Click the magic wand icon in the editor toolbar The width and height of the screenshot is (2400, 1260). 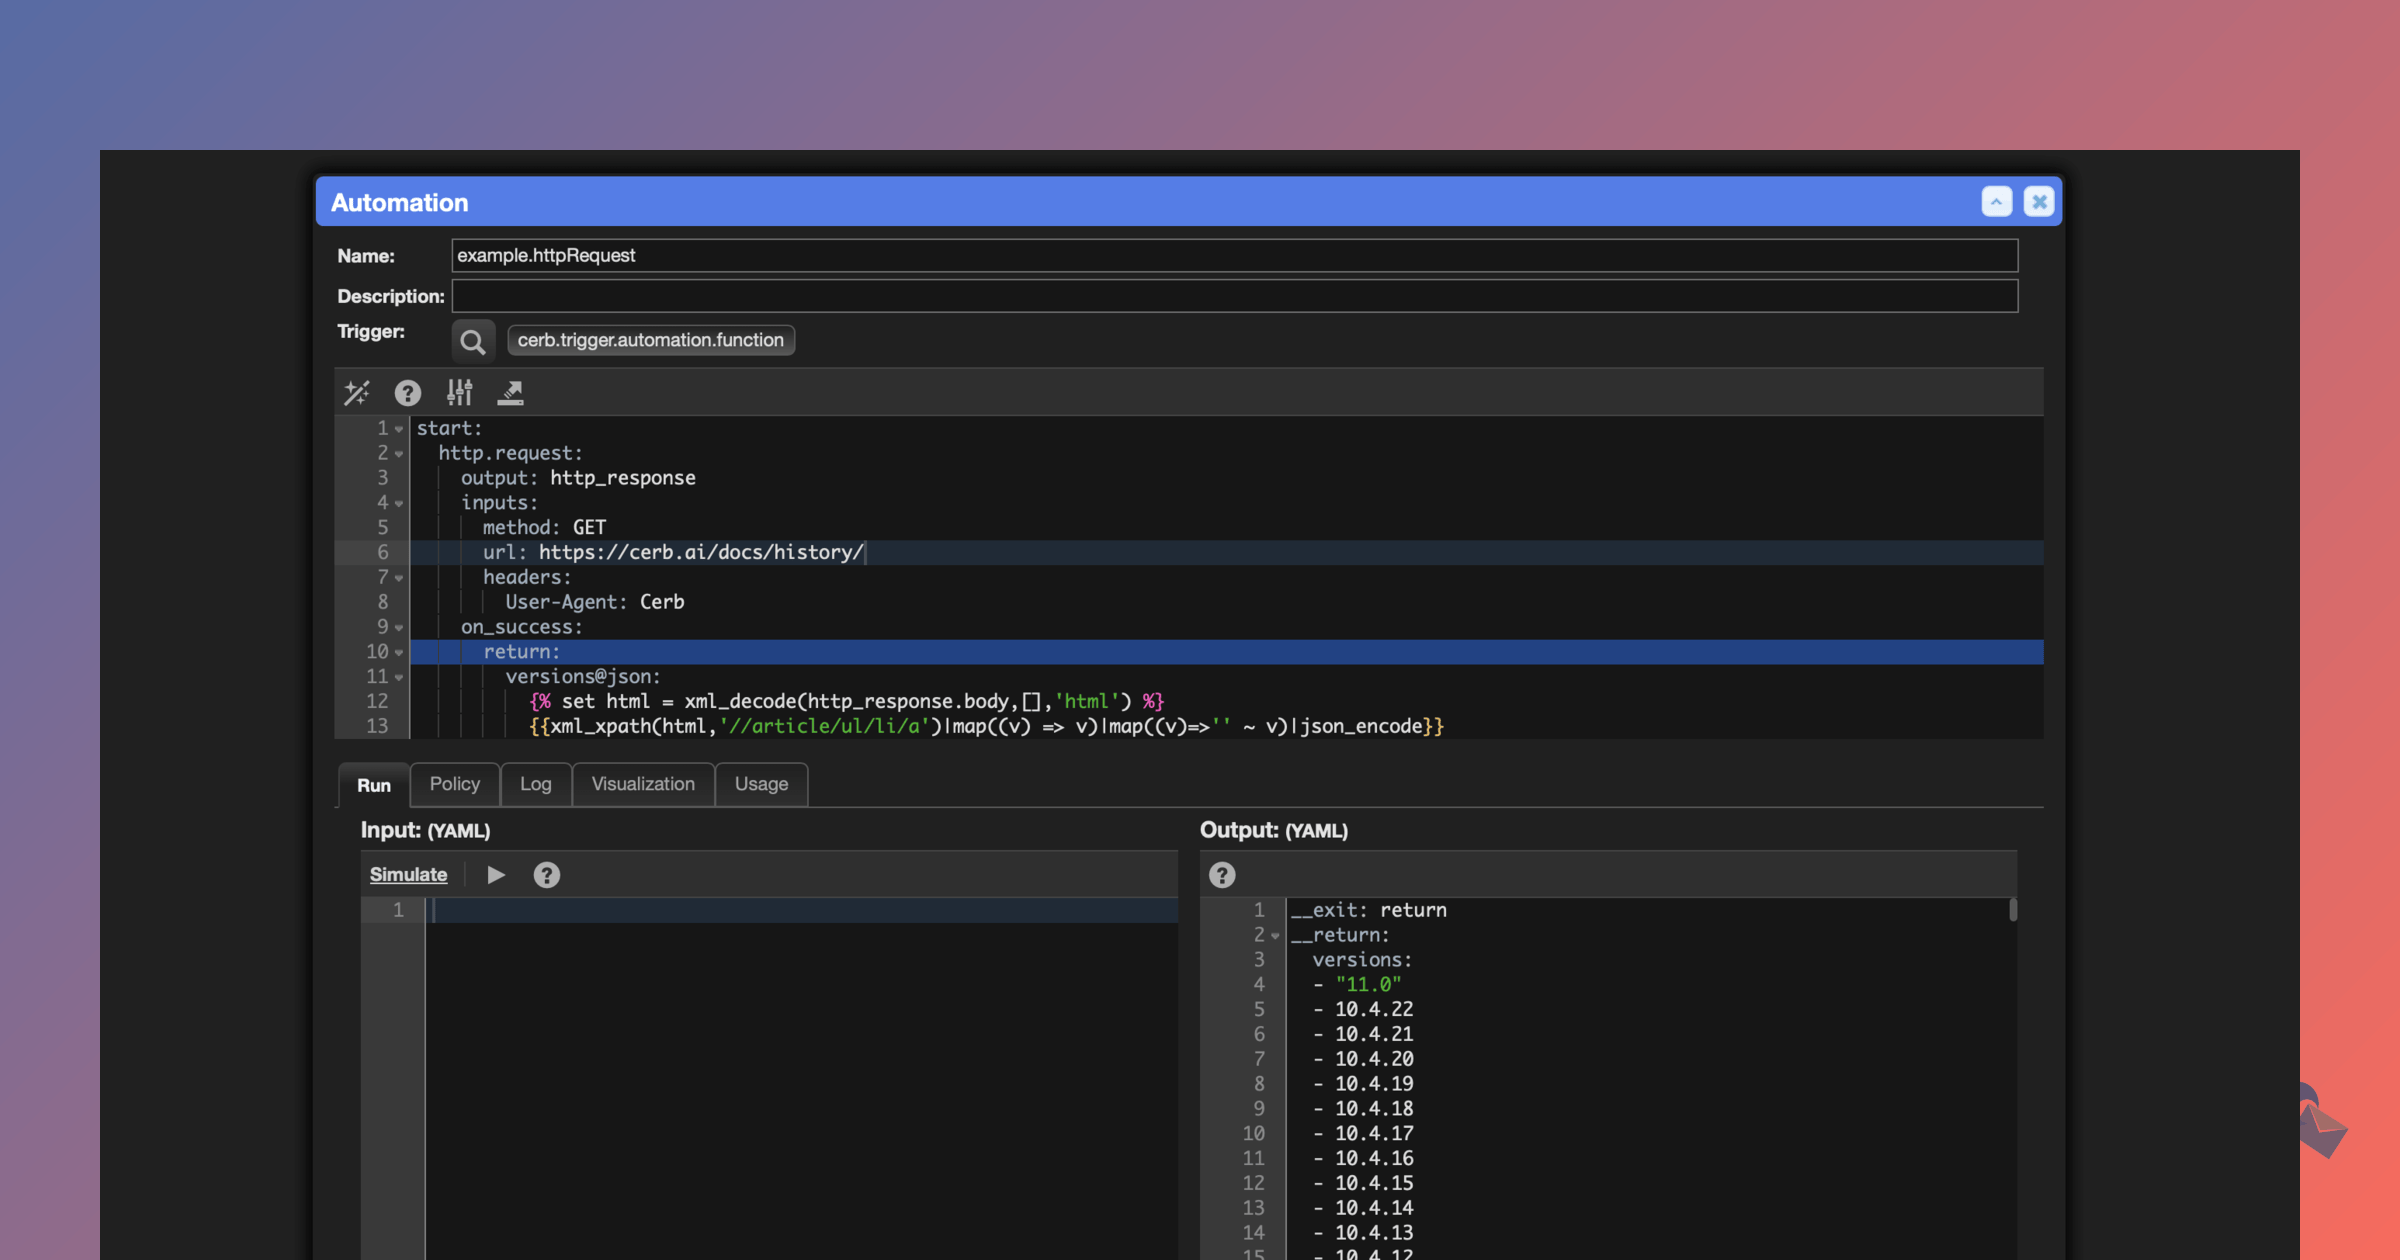coord(357,393)
